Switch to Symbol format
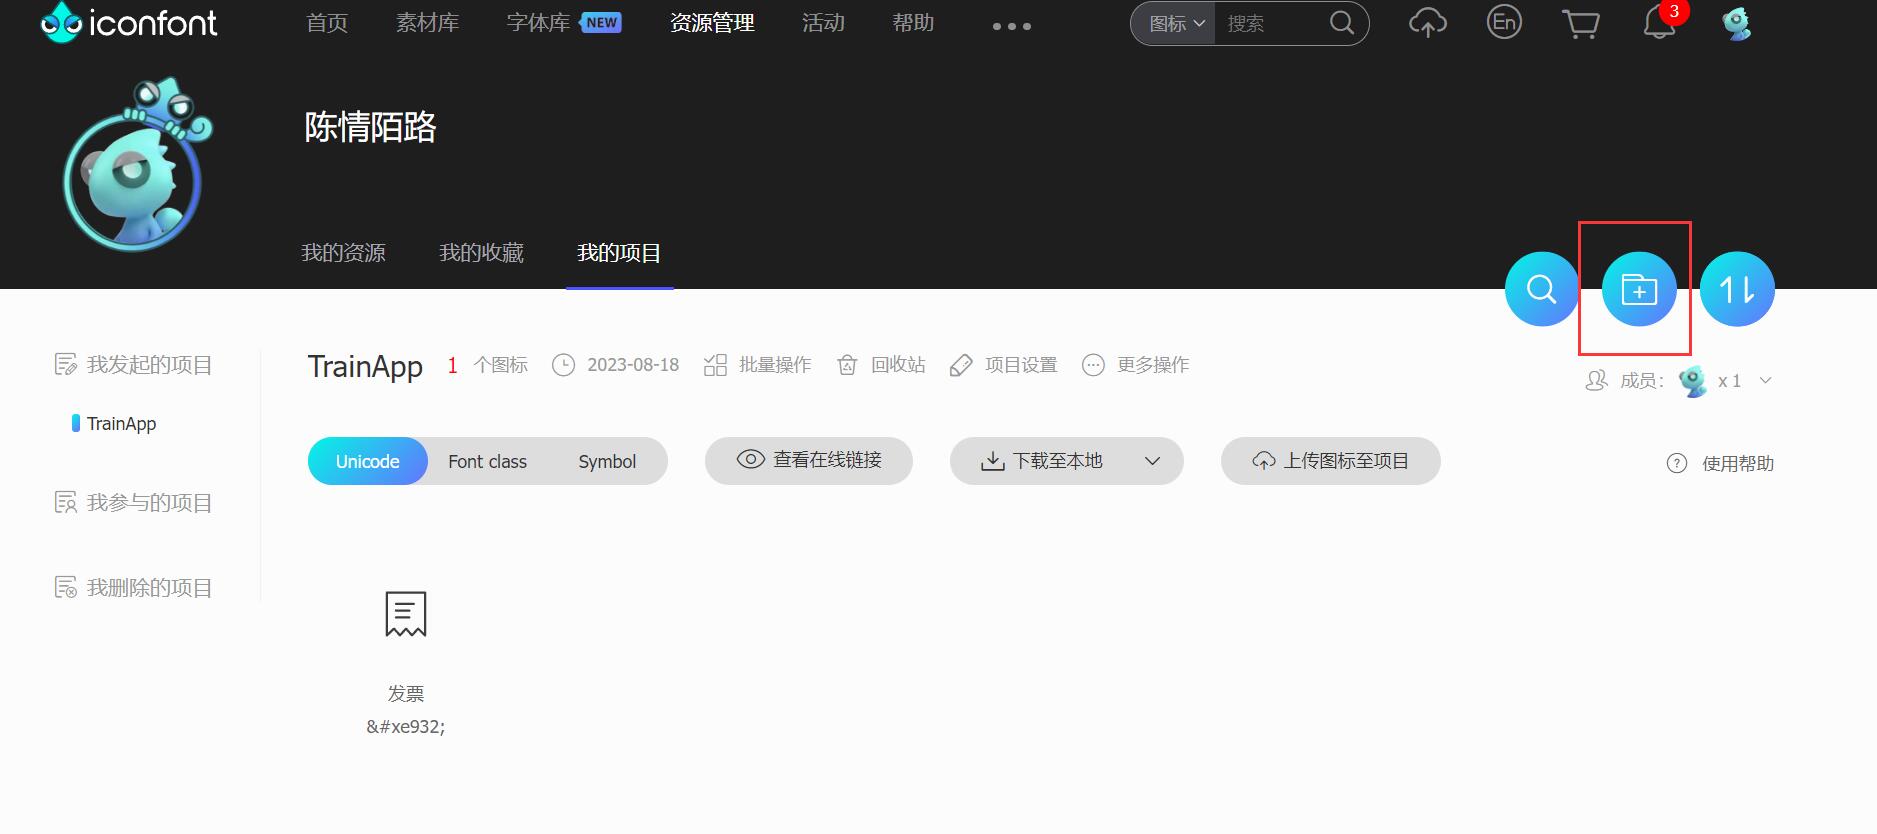1877x834 pixels. coord(607,461)
